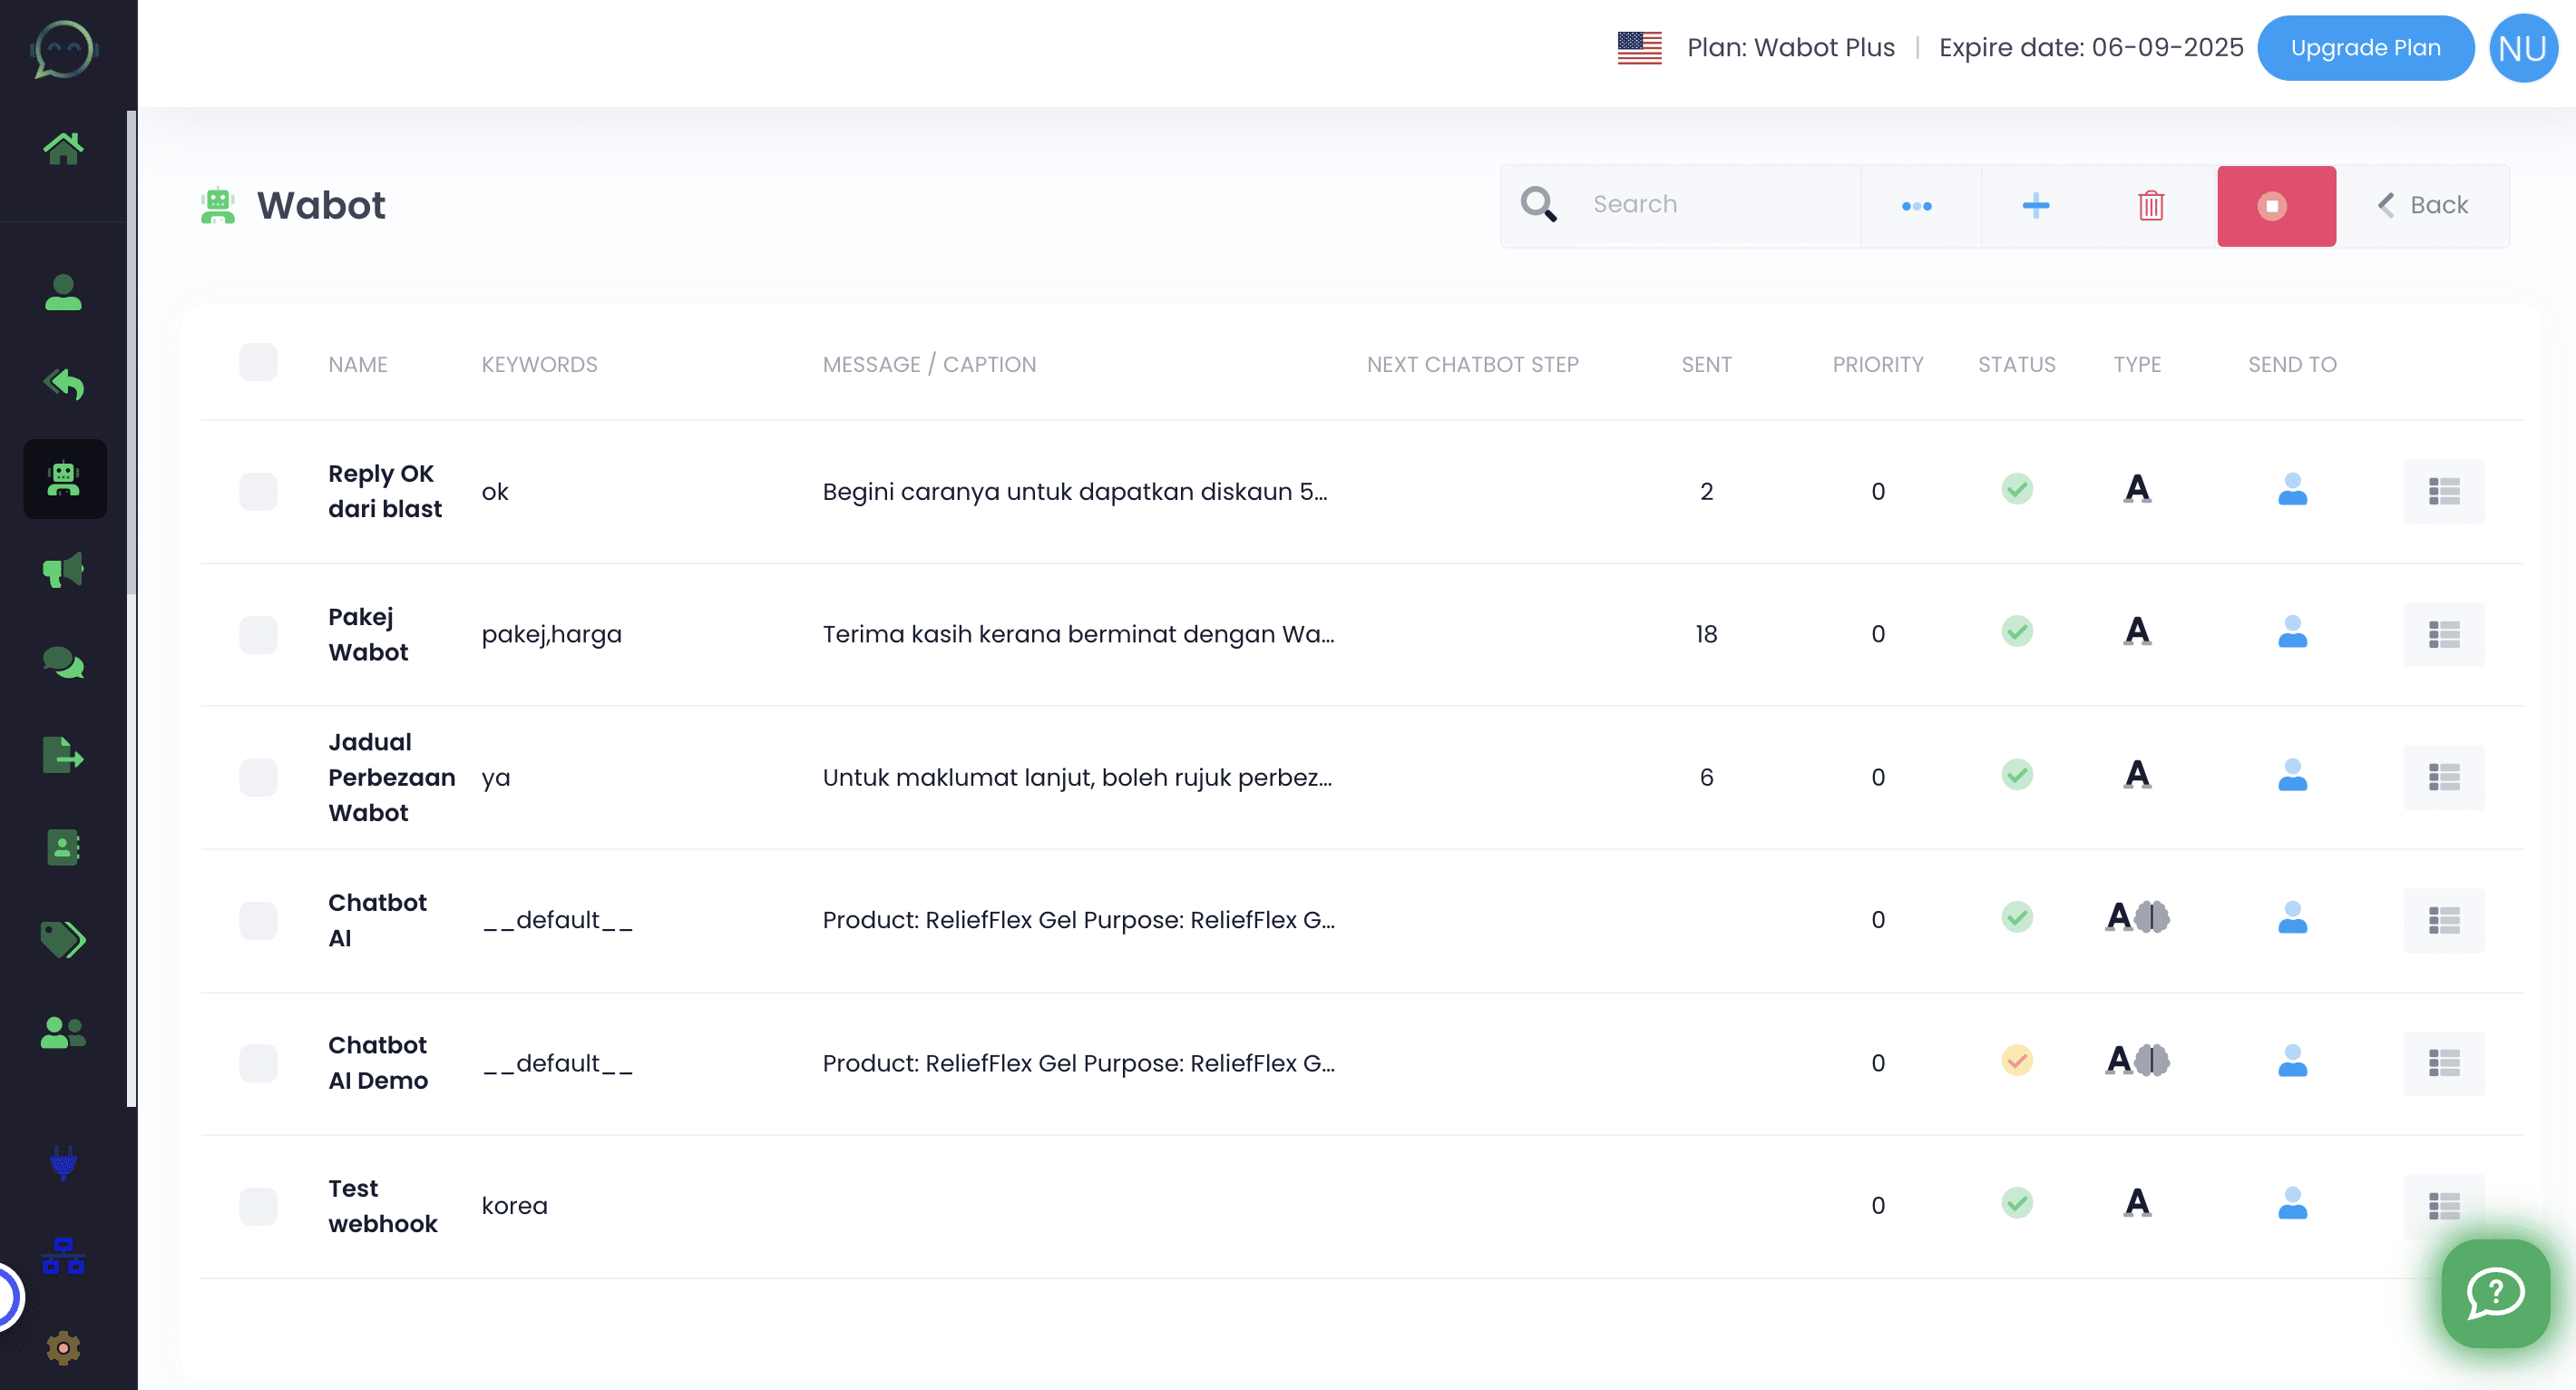This screenshot has width=2576, height=1390.
Task: Sort by the NAME column header
Action: (x=358, y=365)
